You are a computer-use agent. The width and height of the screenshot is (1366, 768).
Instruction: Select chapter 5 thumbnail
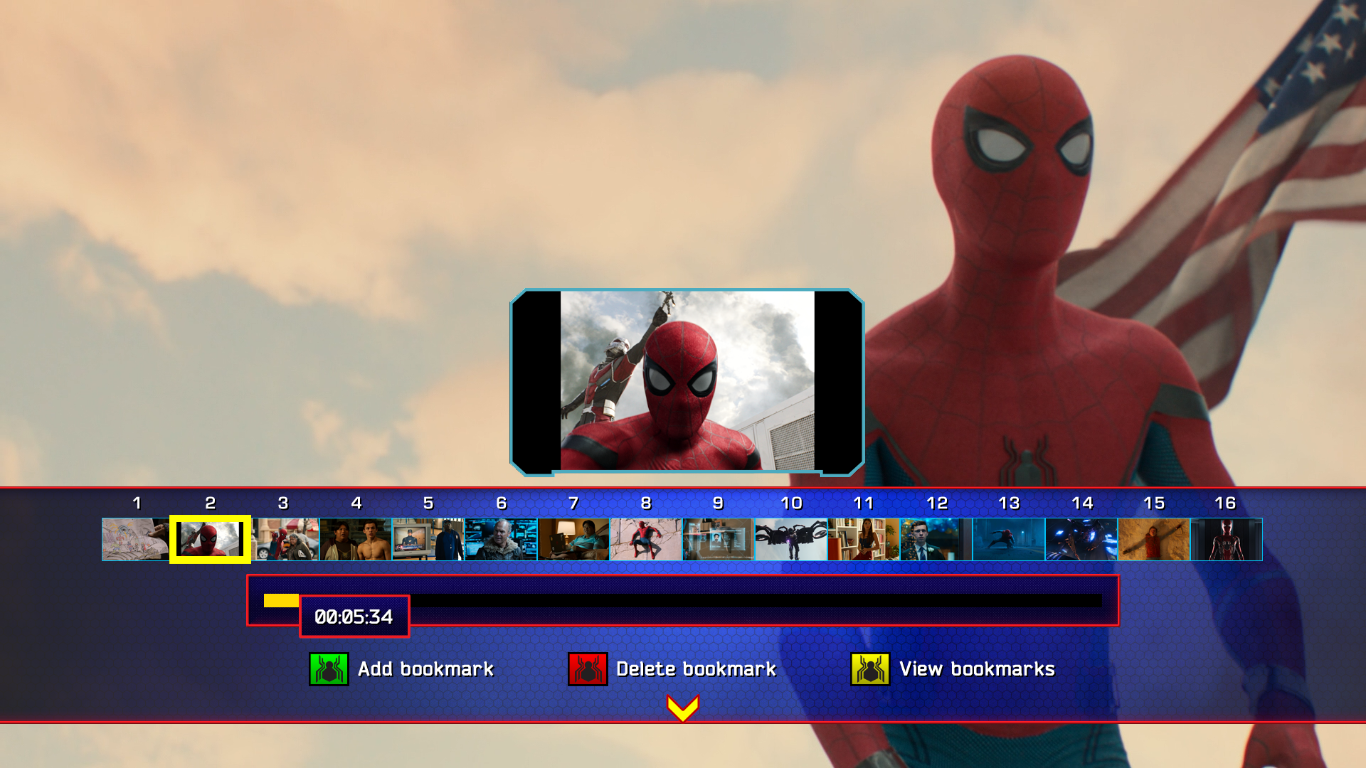[428, 539]
